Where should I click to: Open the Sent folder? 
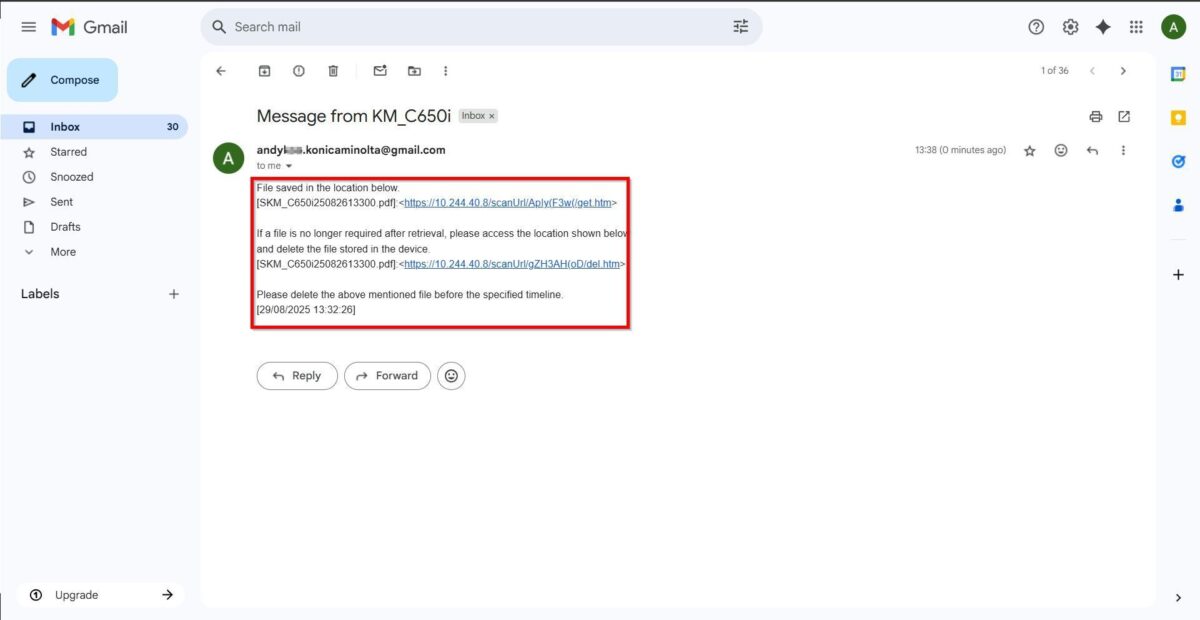point(61,202)
